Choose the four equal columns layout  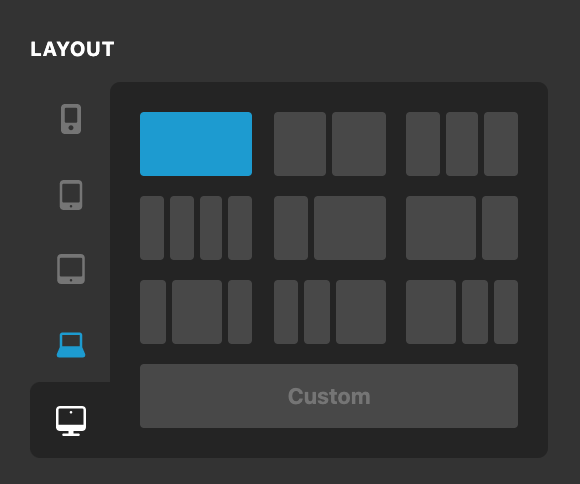pyautogui.click(x=196, y=228)
